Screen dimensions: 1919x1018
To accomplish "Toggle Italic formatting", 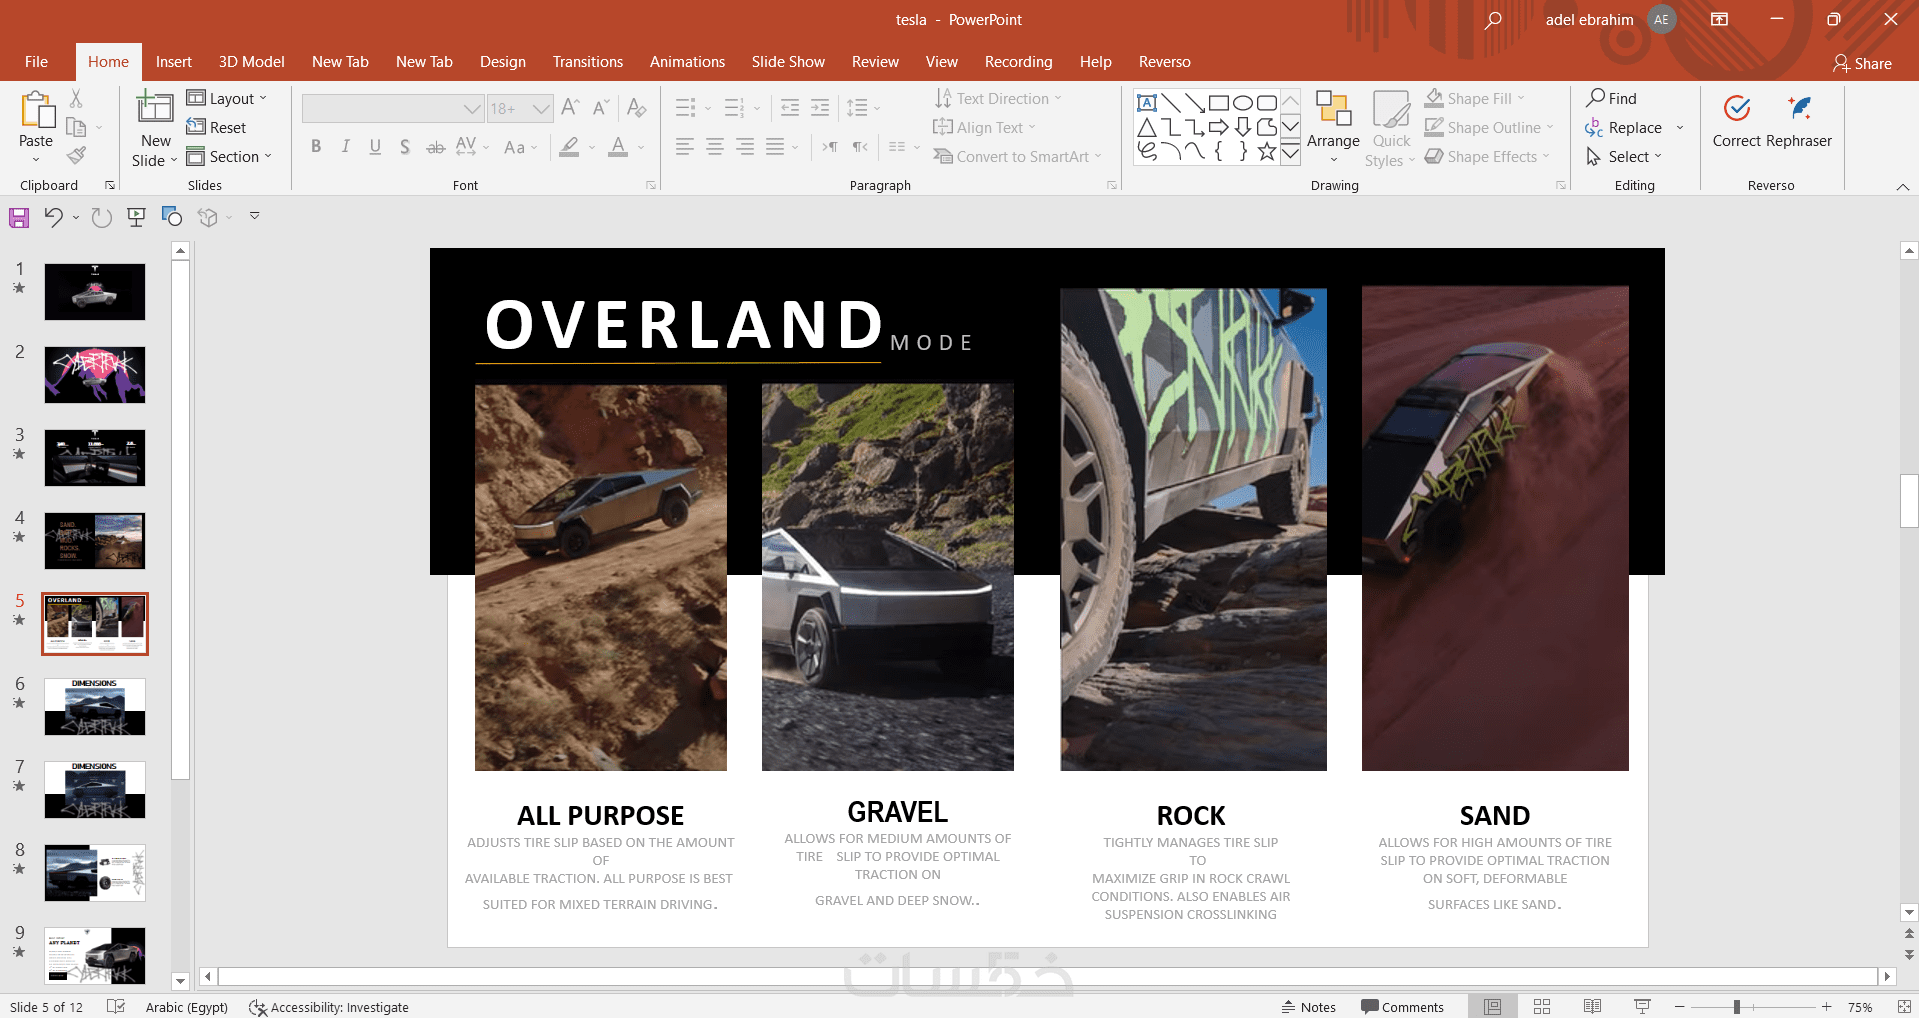I will pyautogui.click(x=345, y=147).
